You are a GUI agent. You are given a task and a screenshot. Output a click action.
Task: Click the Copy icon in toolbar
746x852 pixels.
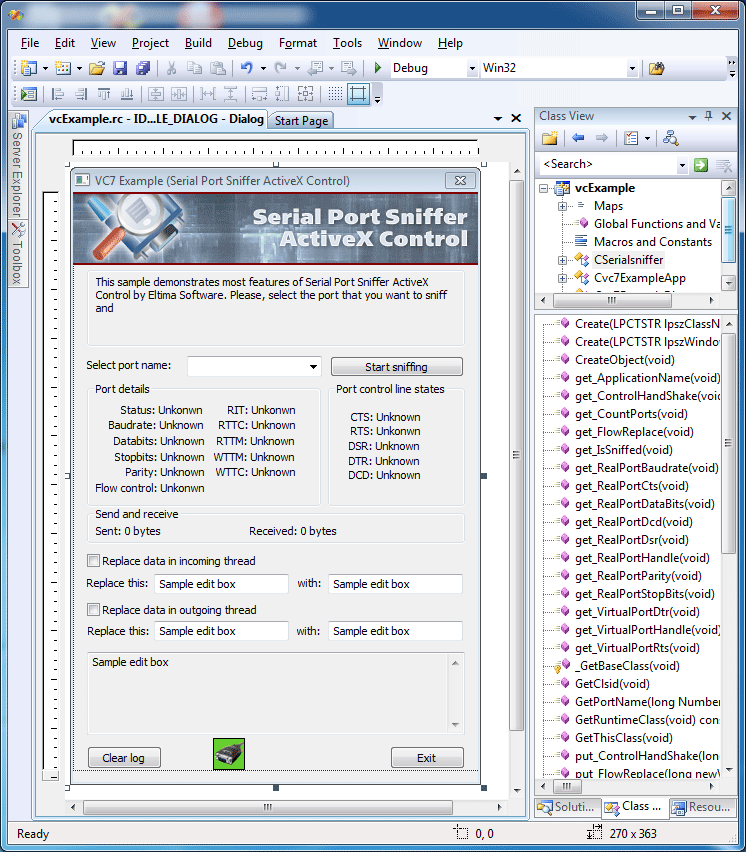(194, 68)
